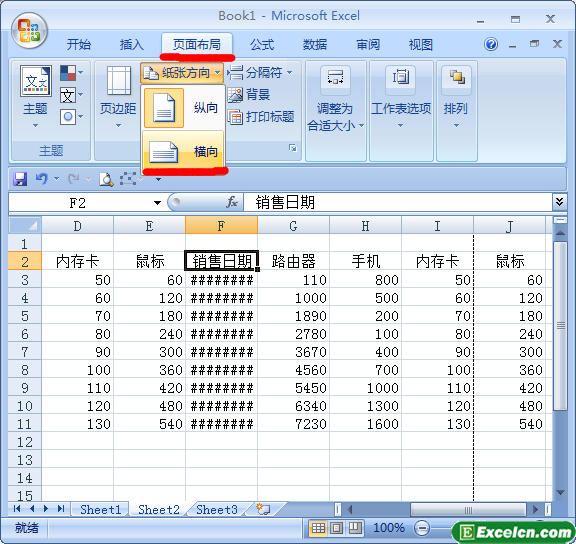Click cell with value 7230
The image size is (576, 544).
(x=293, y=424)
